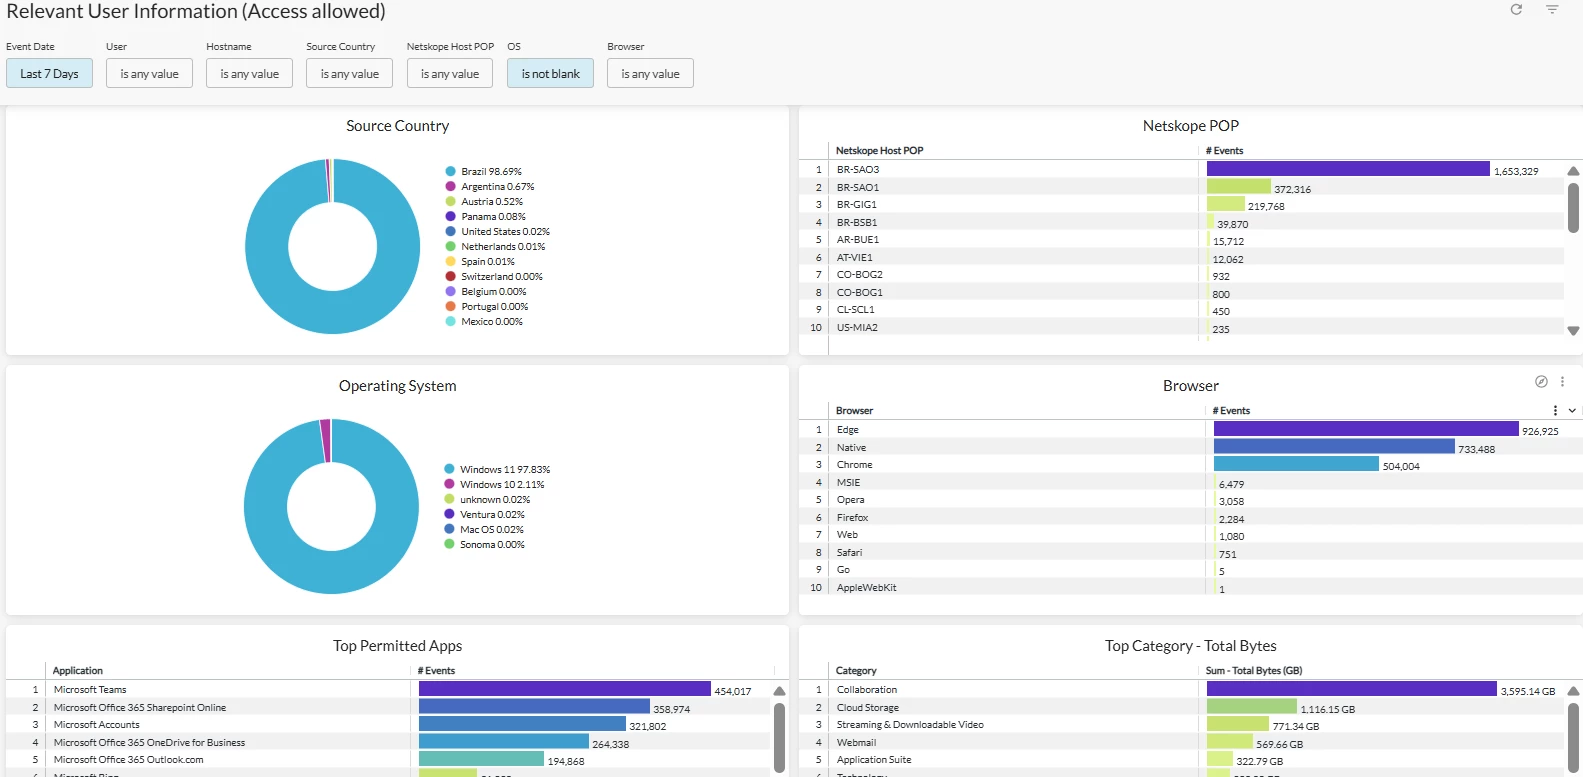Toggle Netherlands legend entry

(495, 246)
